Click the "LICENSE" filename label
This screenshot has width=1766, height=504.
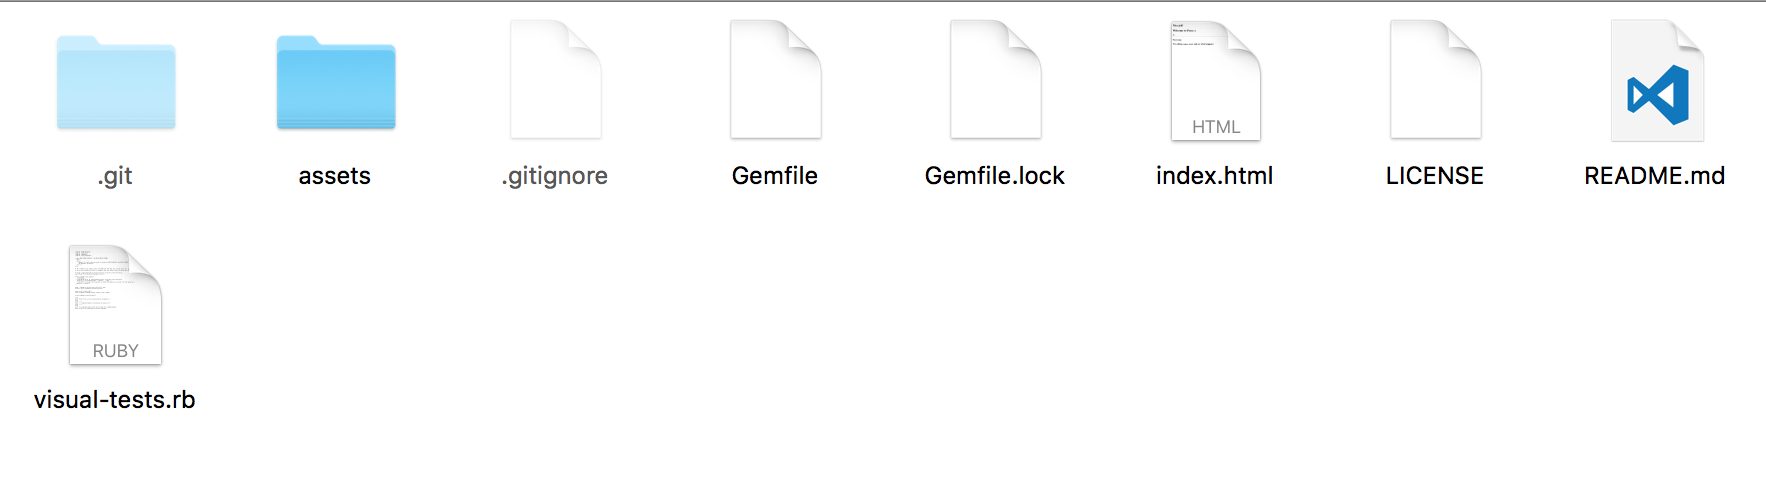(x=1435, y=176)
